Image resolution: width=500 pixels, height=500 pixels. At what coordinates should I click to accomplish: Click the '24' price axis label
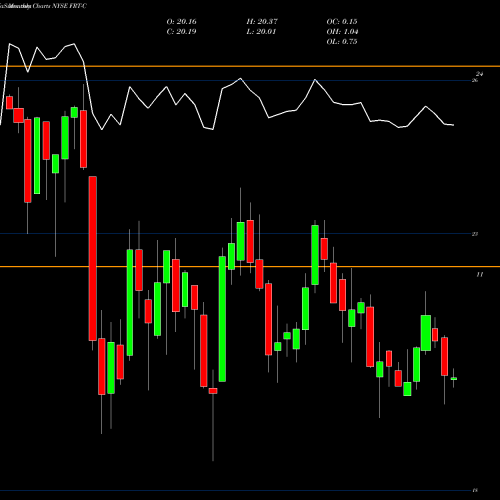pyautogui.click(x=479, y=74)
